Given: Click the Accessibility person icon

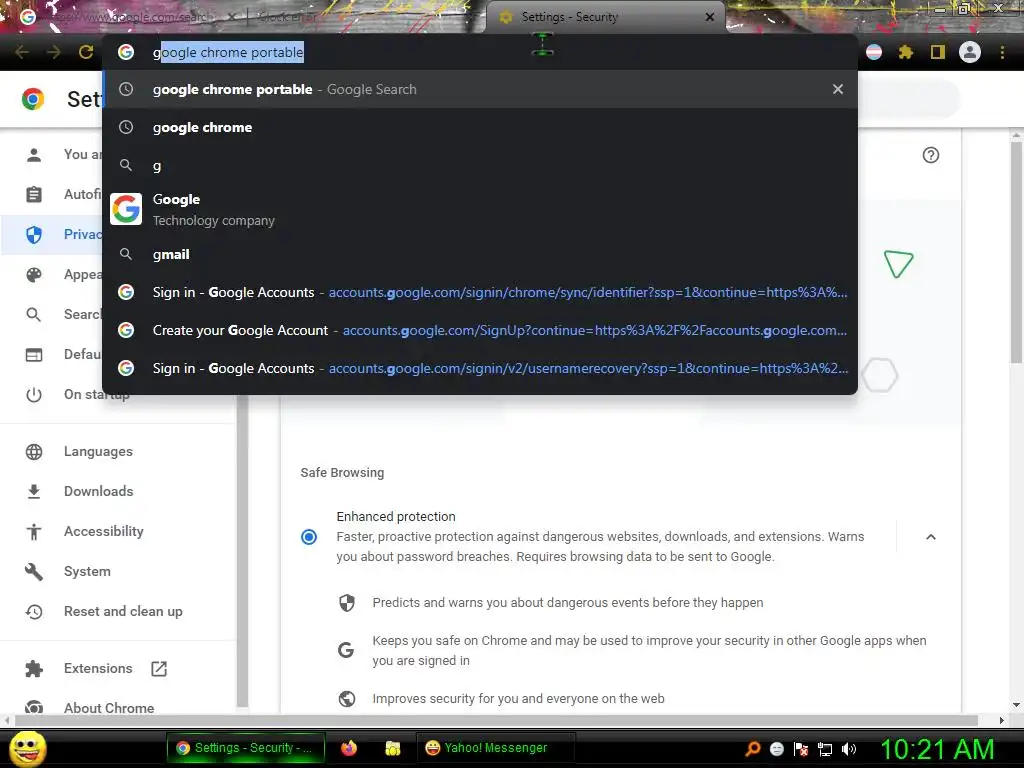Looking at the screenshot, I should [34, 532].
